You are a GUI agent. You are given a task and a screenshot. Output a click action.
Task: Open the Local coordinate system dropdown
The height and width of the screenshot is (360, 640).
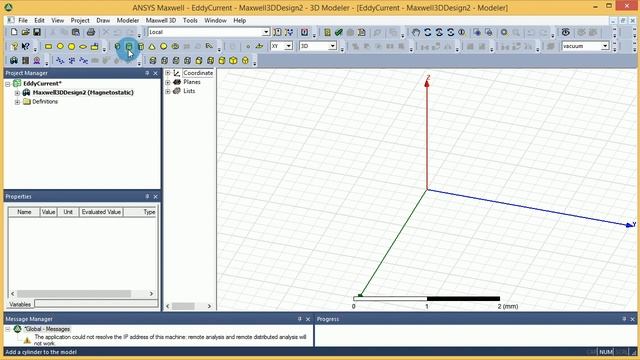pyautogui.click(x=266, y=32)
